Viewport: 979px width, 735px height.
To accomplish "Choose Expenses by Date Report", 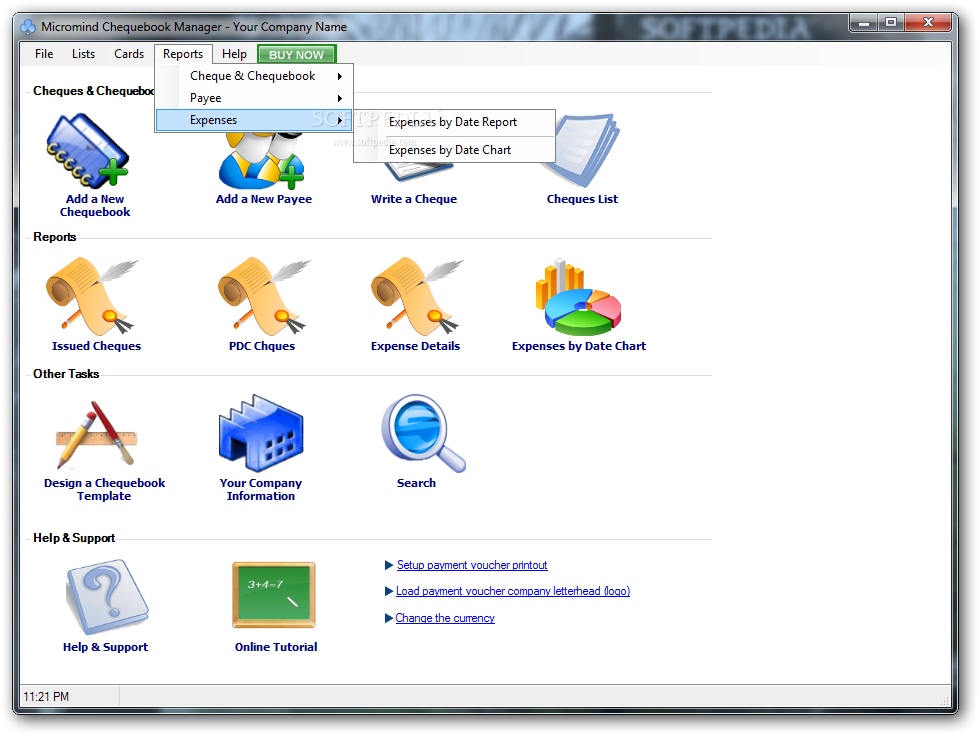I will click(x=454, y=122).
